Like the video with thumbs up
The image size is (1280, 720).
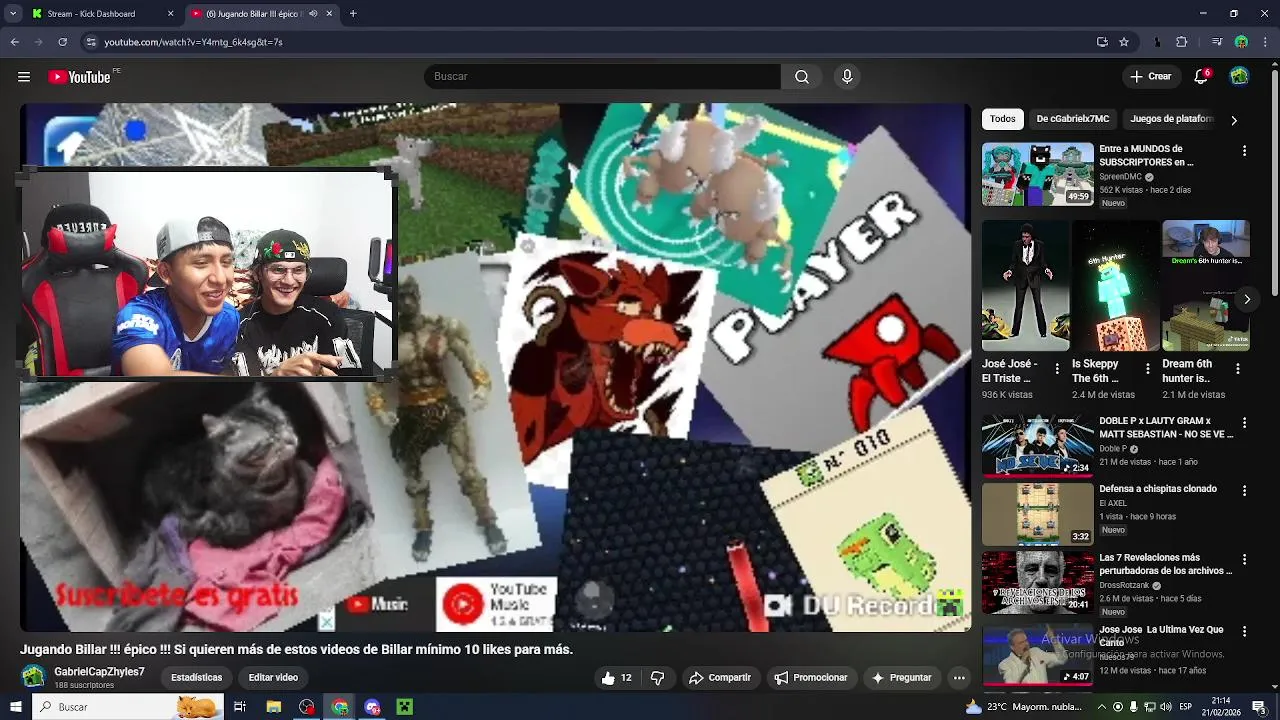click(x=616, y=678)
